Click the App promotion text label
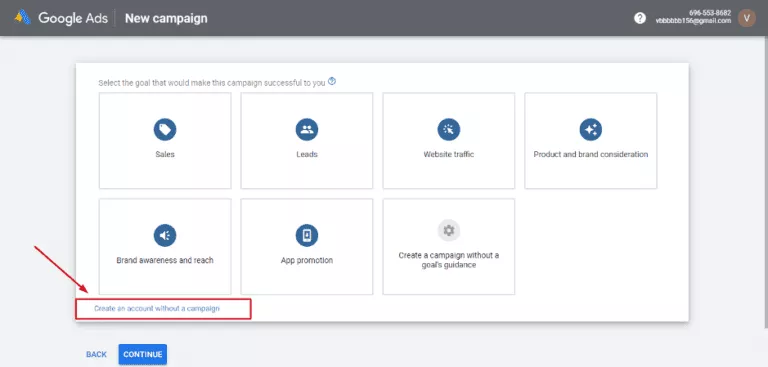The image size is (768, 367). 307,260
